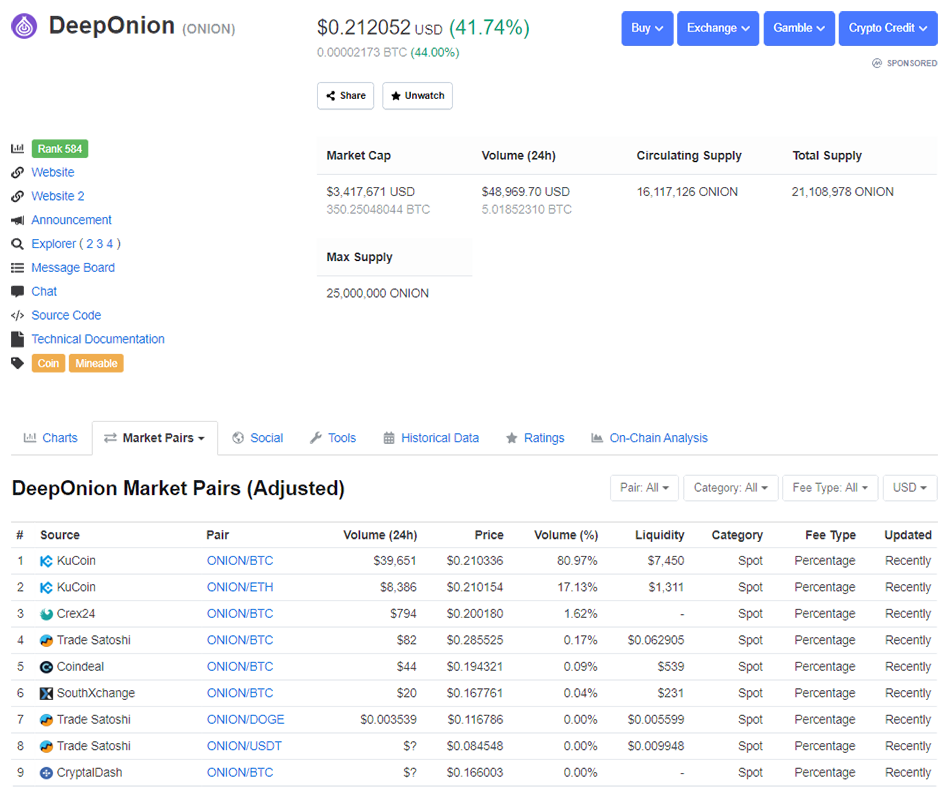This screenshot has width=950, height=789.
Task: Click the globe icon on Social tab
Action: point(238,438)
